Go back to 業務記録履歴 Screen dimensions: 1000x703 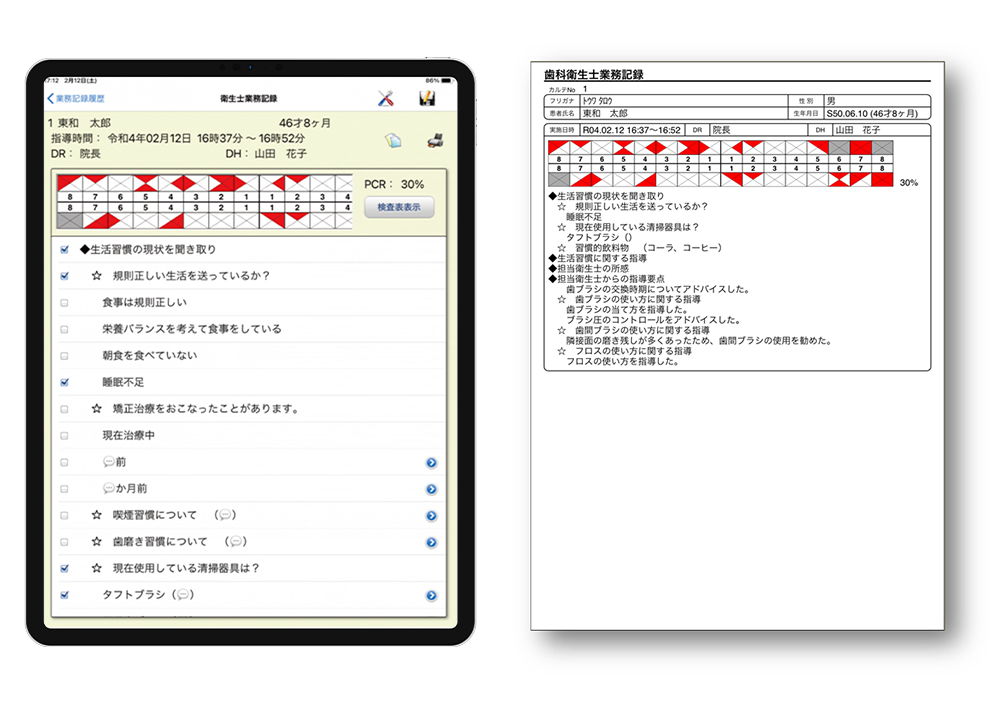[x=76, y=99]
